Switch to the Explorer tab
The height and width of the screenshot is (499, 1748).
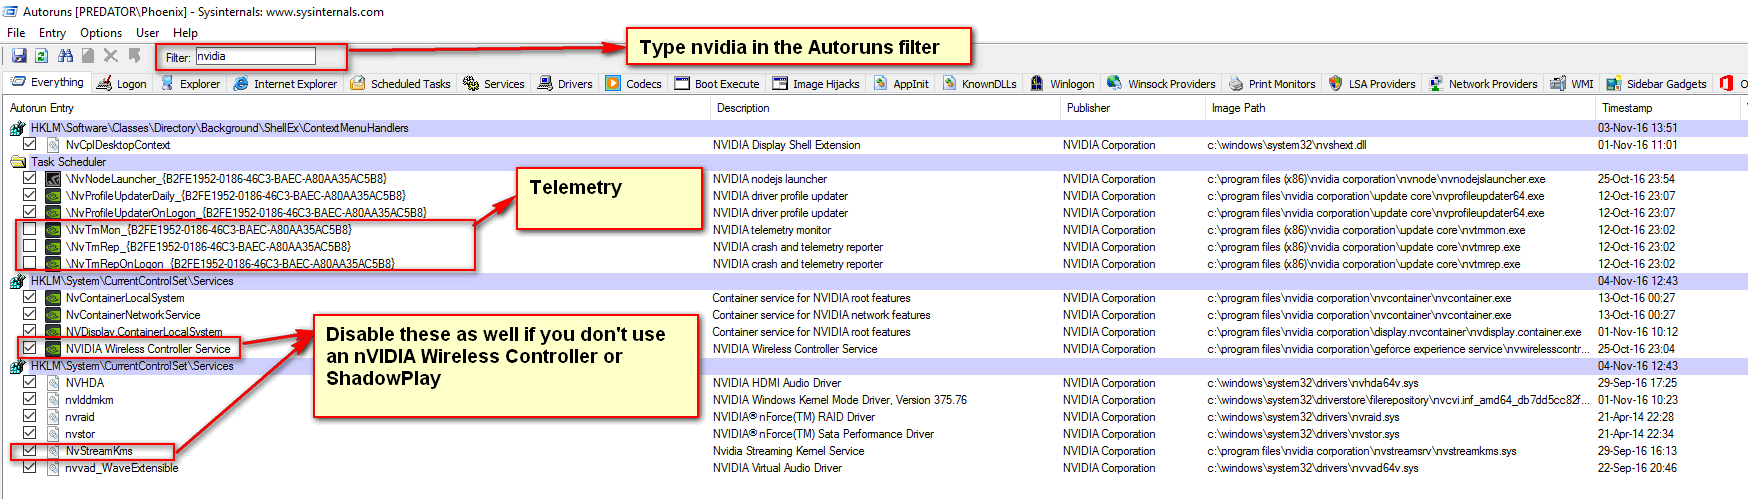click(x=189, y=84)
